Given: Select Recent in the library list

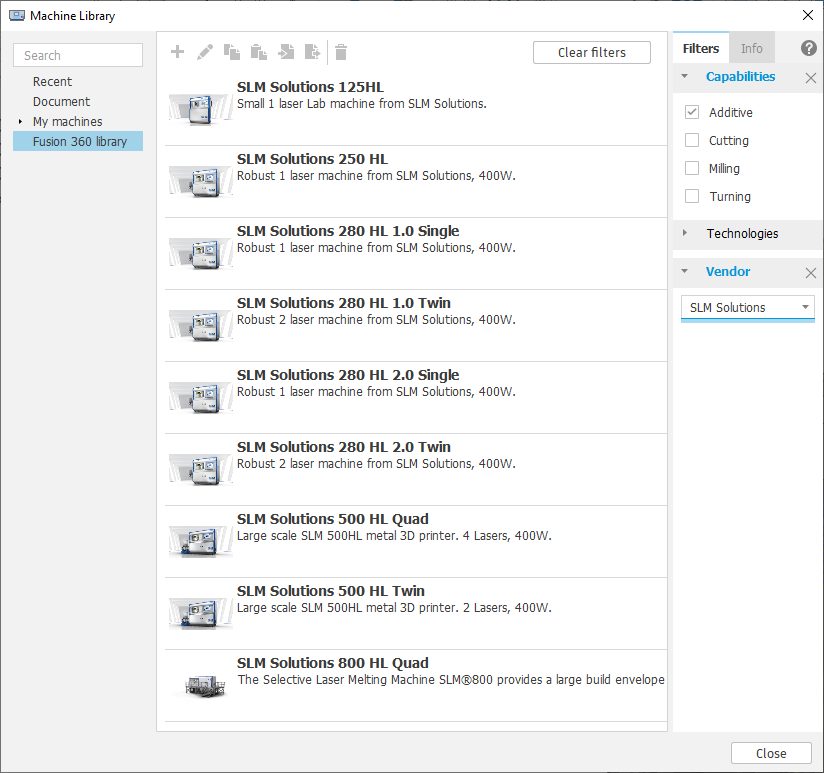Looking at the screenshot, I should [53, 81].
